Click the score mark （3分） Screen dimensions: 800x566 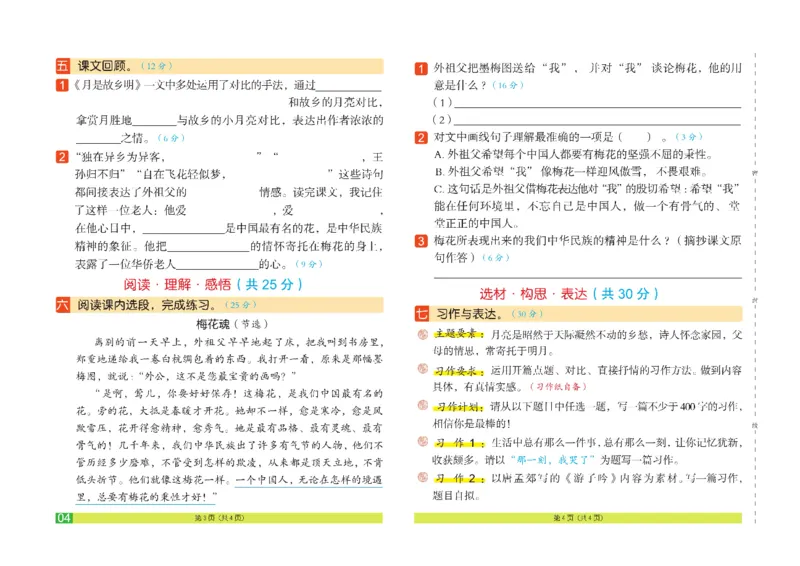click(689, 137)
